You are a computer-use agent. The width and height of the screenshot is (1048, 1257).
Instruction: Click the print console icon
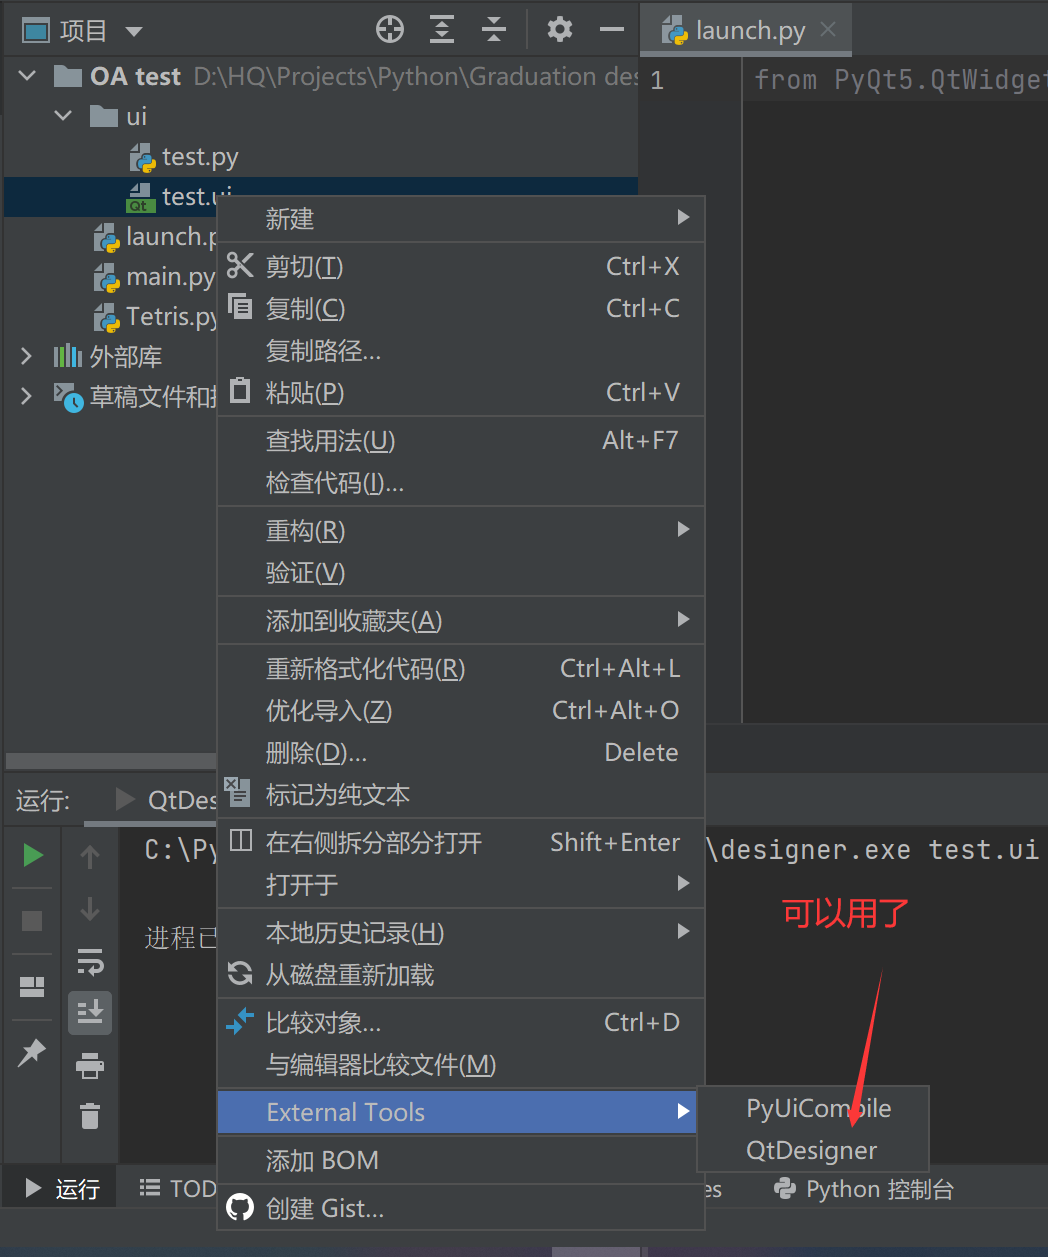pos(90,1066)
